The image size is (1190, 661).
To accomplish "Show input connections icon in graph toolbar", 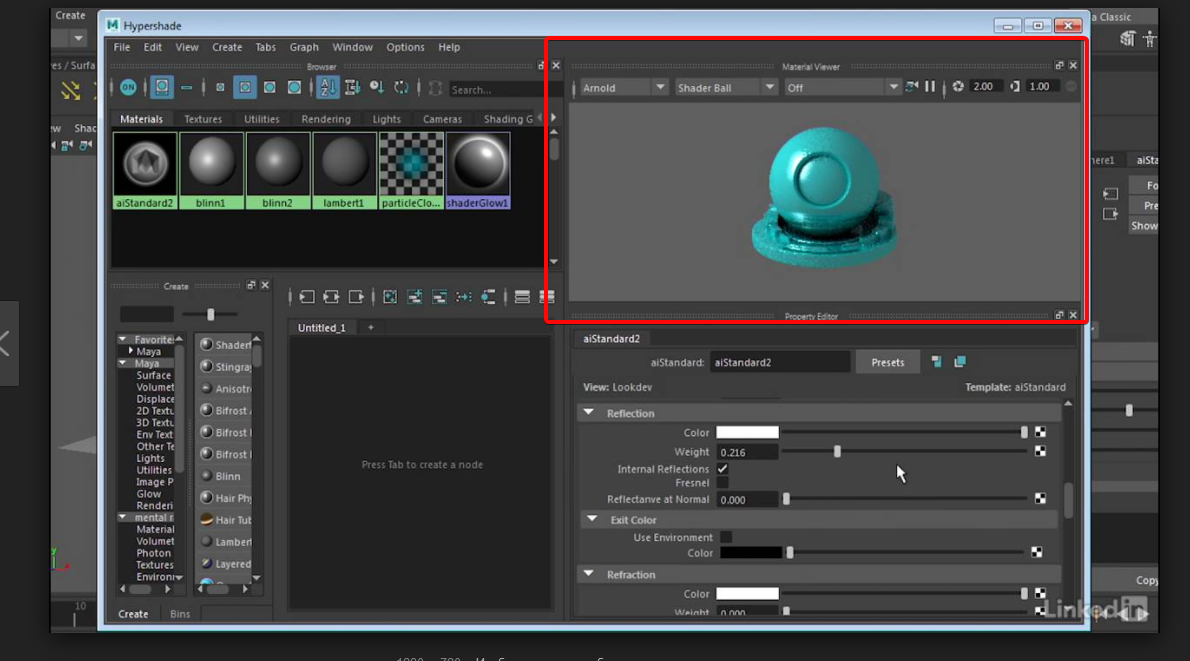I will click(307, 297).
